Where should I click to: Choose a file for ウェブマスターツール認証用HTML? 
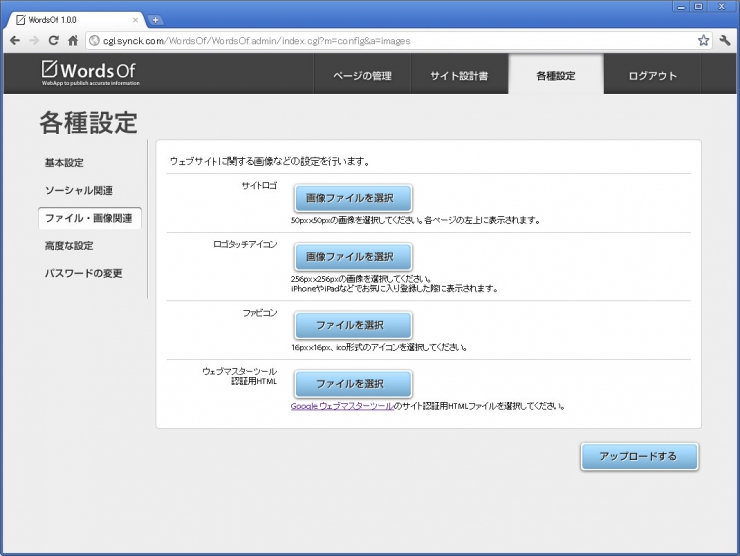(353, 384)
